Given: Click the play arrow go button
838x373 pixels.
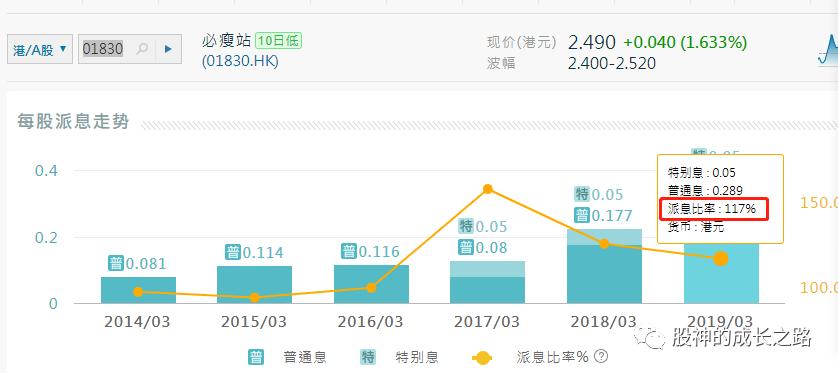Looking at the screenshot, I should coord(168,49).
